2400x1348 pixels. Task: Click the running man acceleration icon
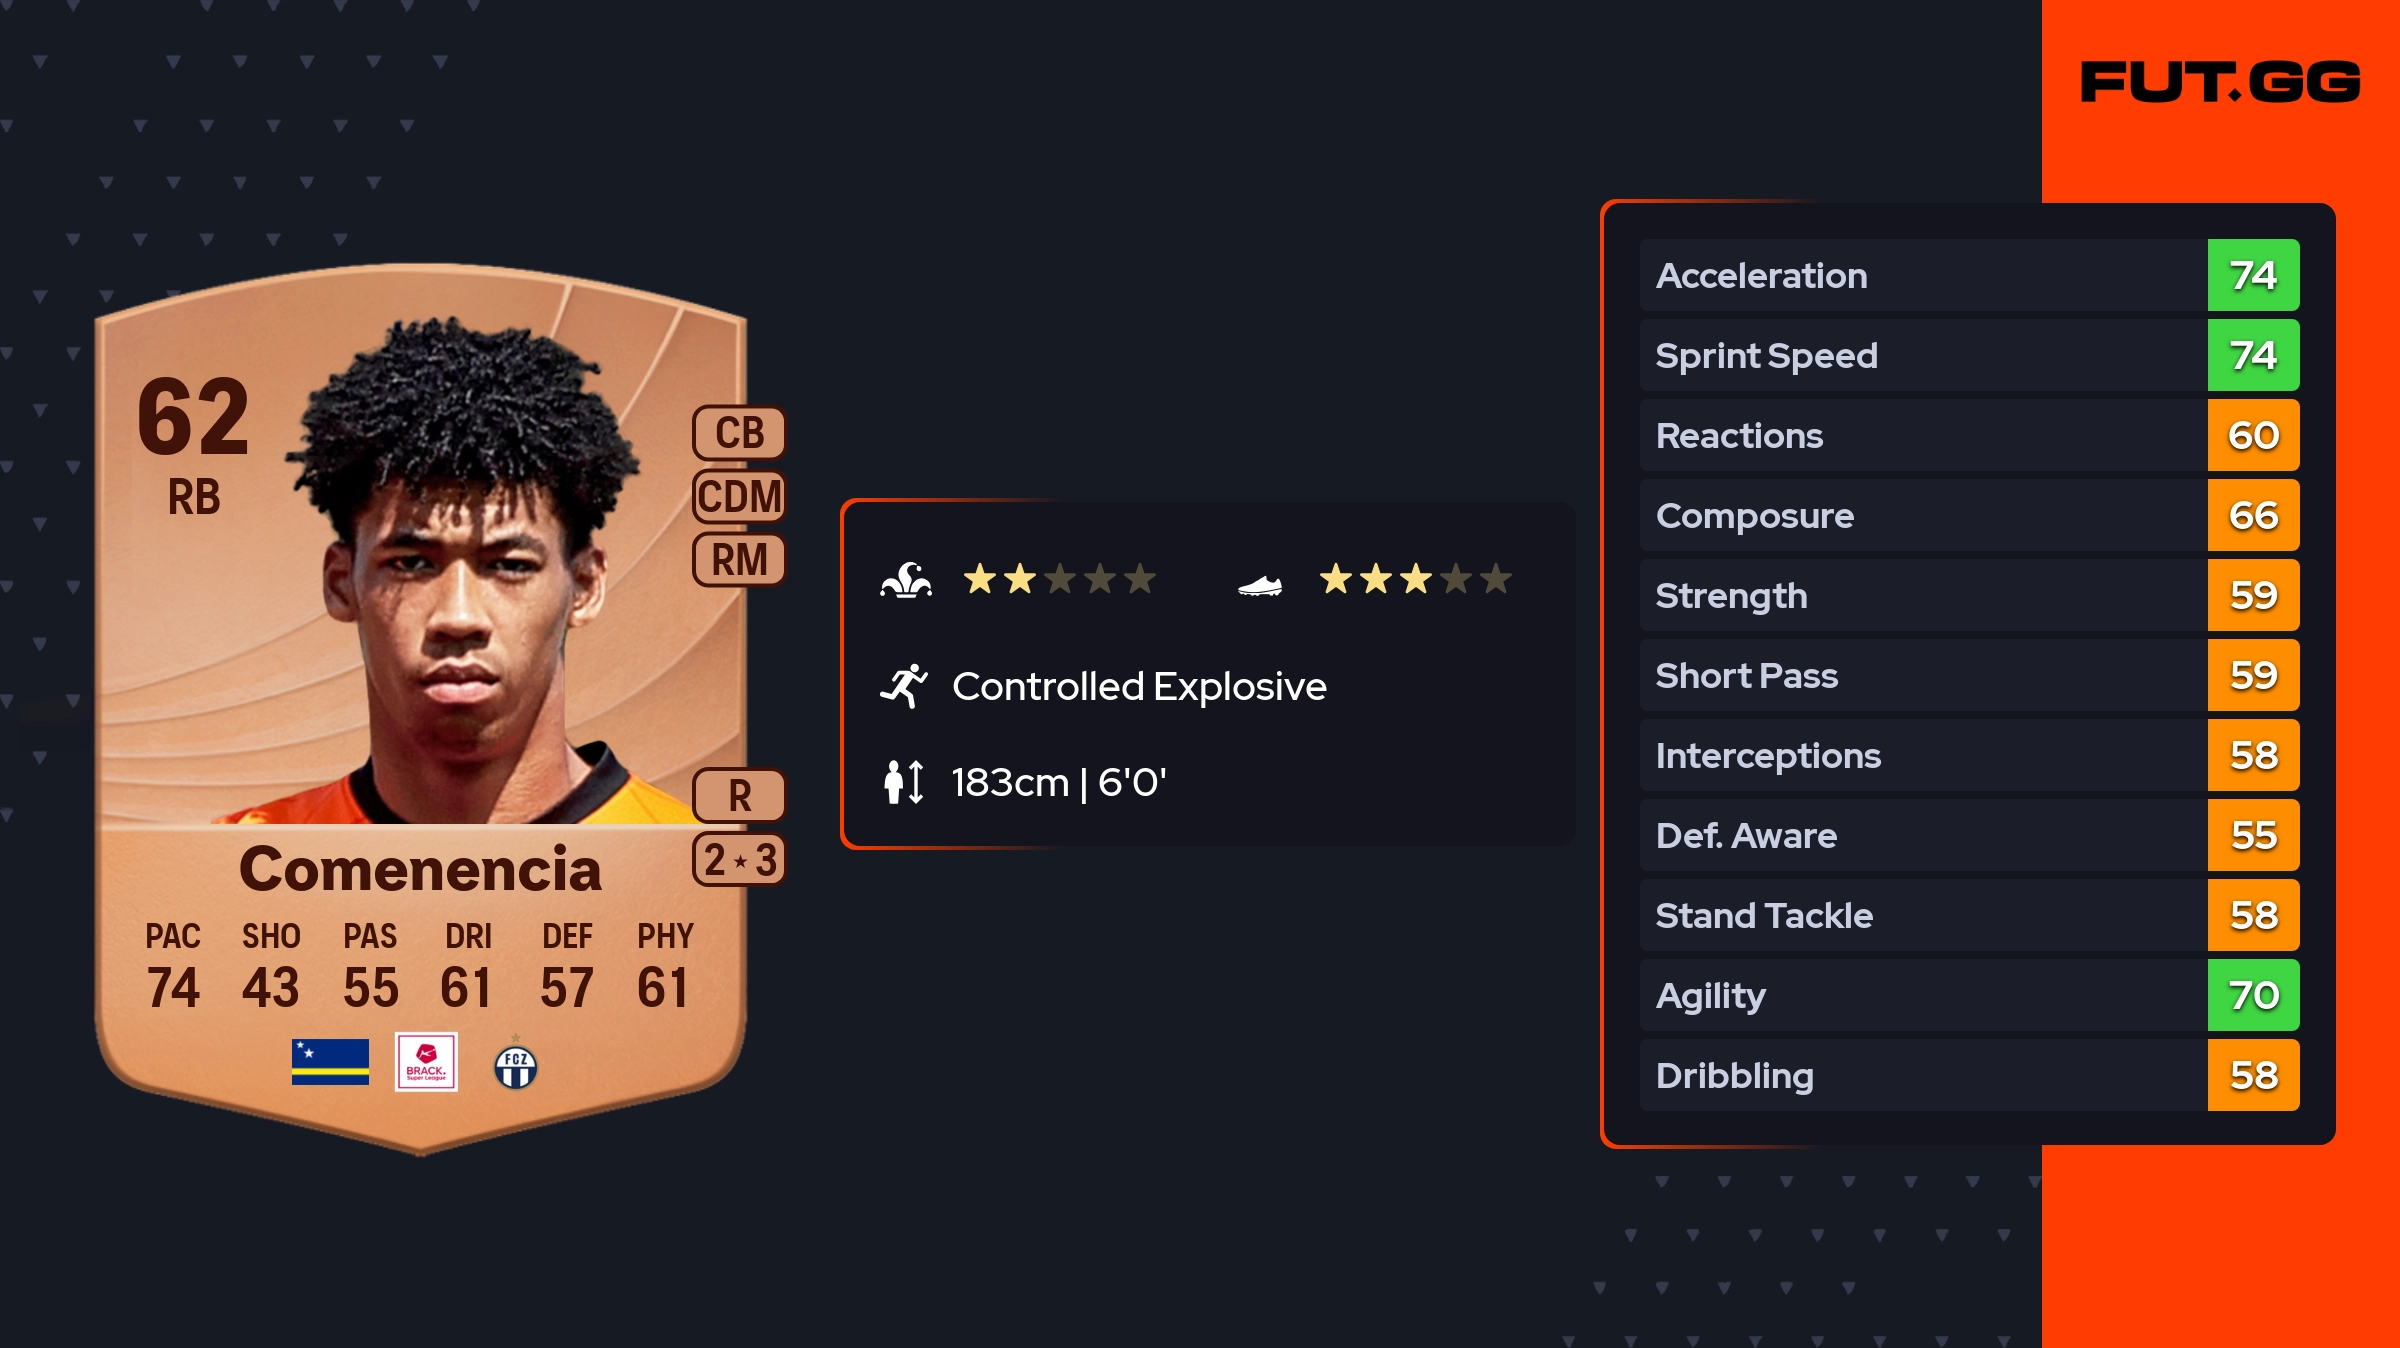point(904,686)
